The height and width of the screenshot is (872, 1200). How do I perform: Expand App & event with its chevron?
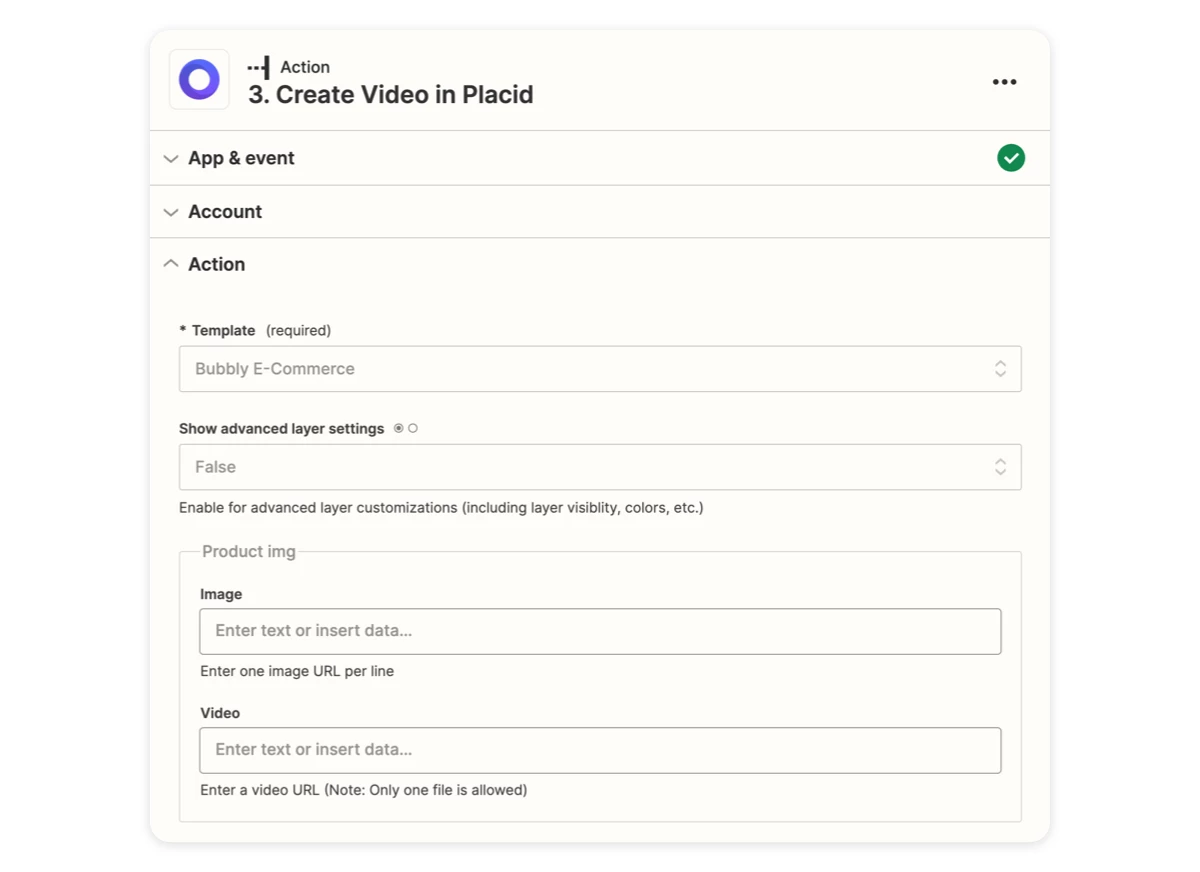171,159
